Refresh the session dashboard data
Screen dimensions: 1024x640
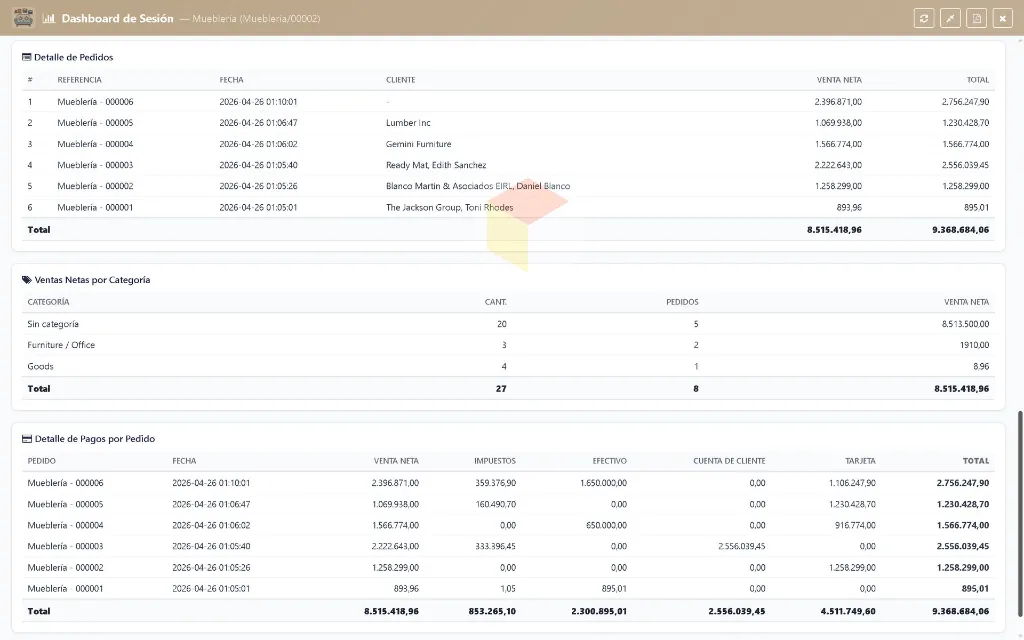click(923, 18)
